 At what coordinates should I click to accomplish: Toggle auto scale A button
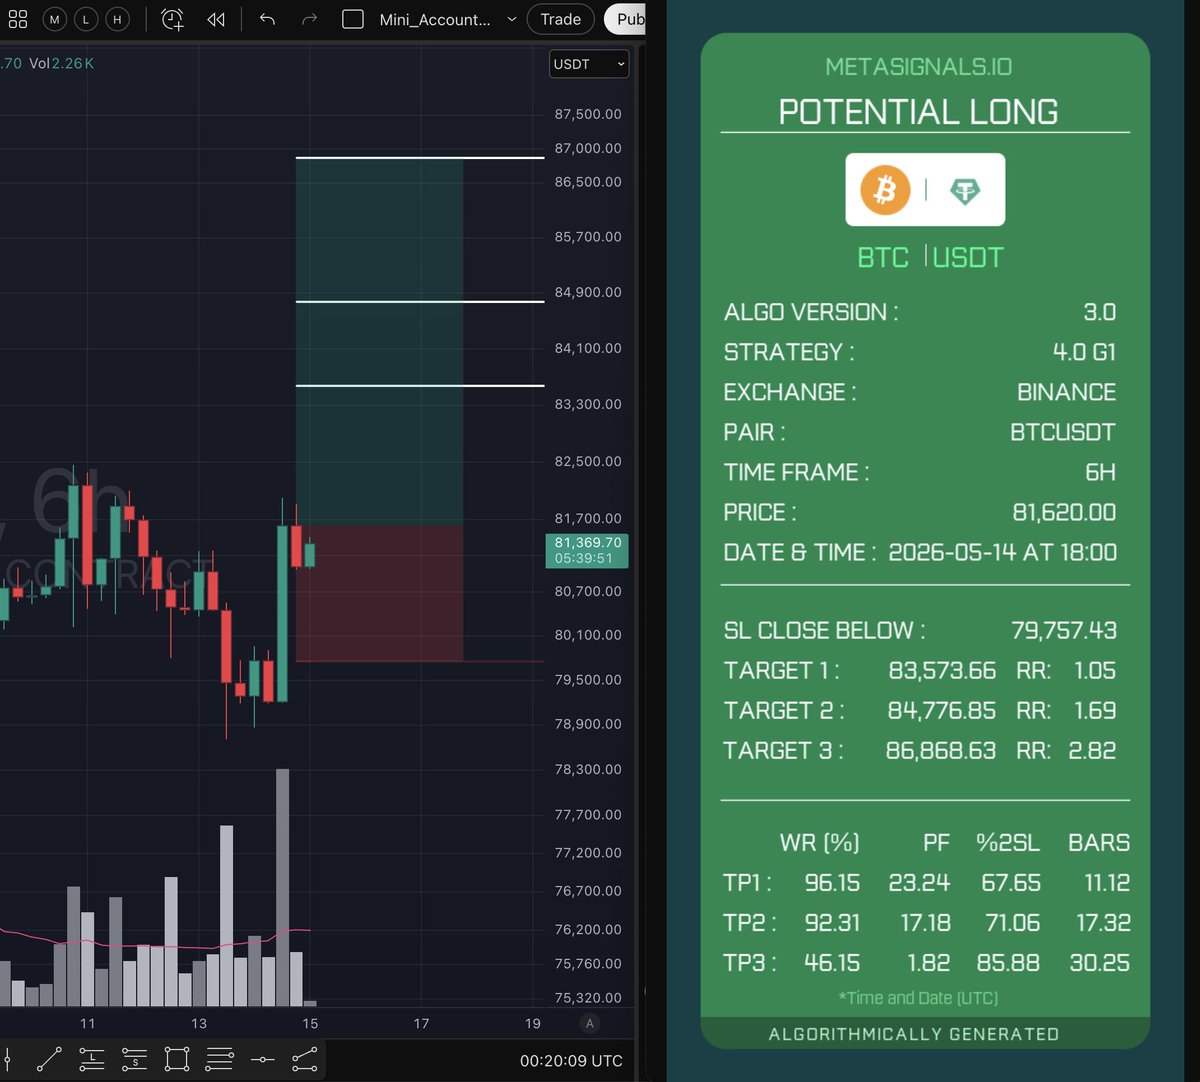point(590,1023)
